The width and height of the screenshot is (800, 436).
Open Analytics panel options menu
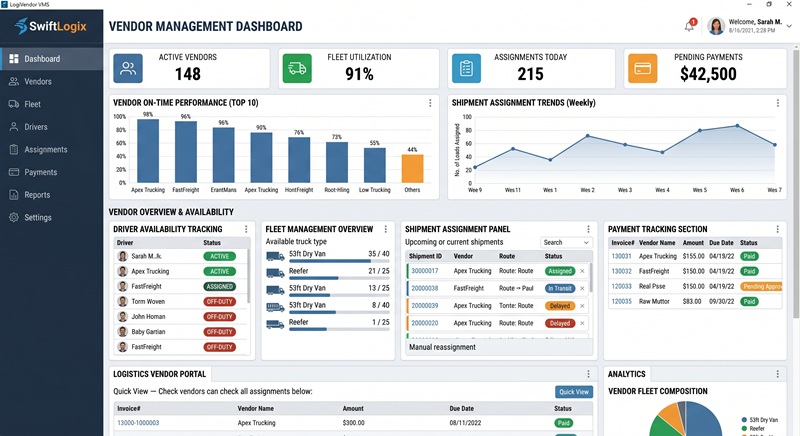(x=778, y=374)
